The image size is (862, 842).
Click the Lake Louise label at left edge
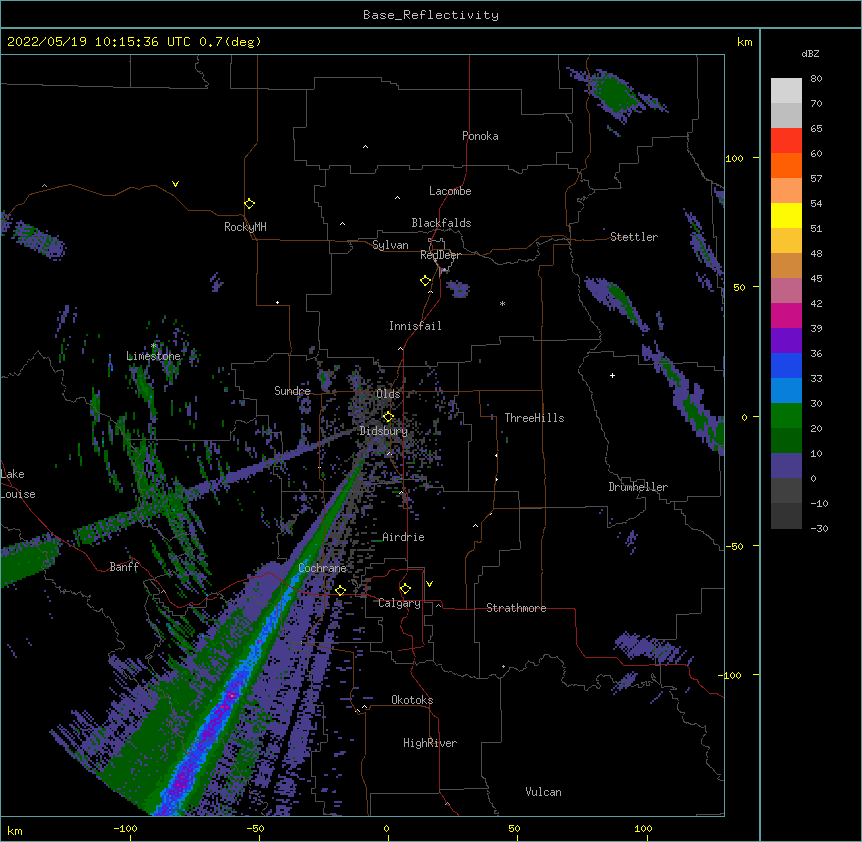point(18,484)
